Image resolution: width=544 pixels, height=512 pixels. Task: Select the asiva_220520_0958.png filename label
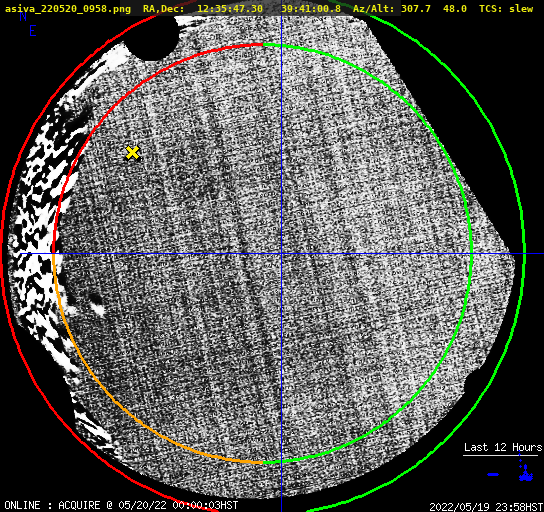click(x=68, y=9)
